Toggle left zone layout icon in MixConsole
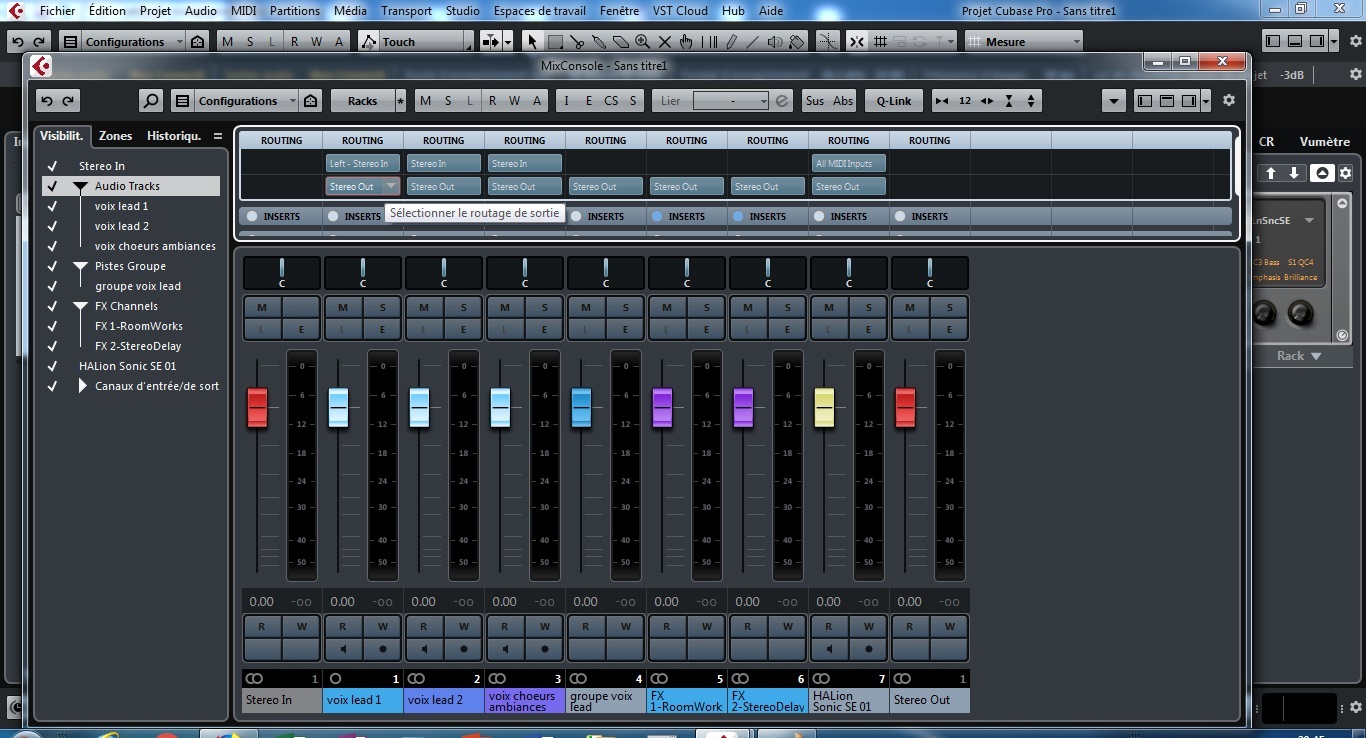The height and width of the screenshot is (738, 1366). [x=1145, y=101]
